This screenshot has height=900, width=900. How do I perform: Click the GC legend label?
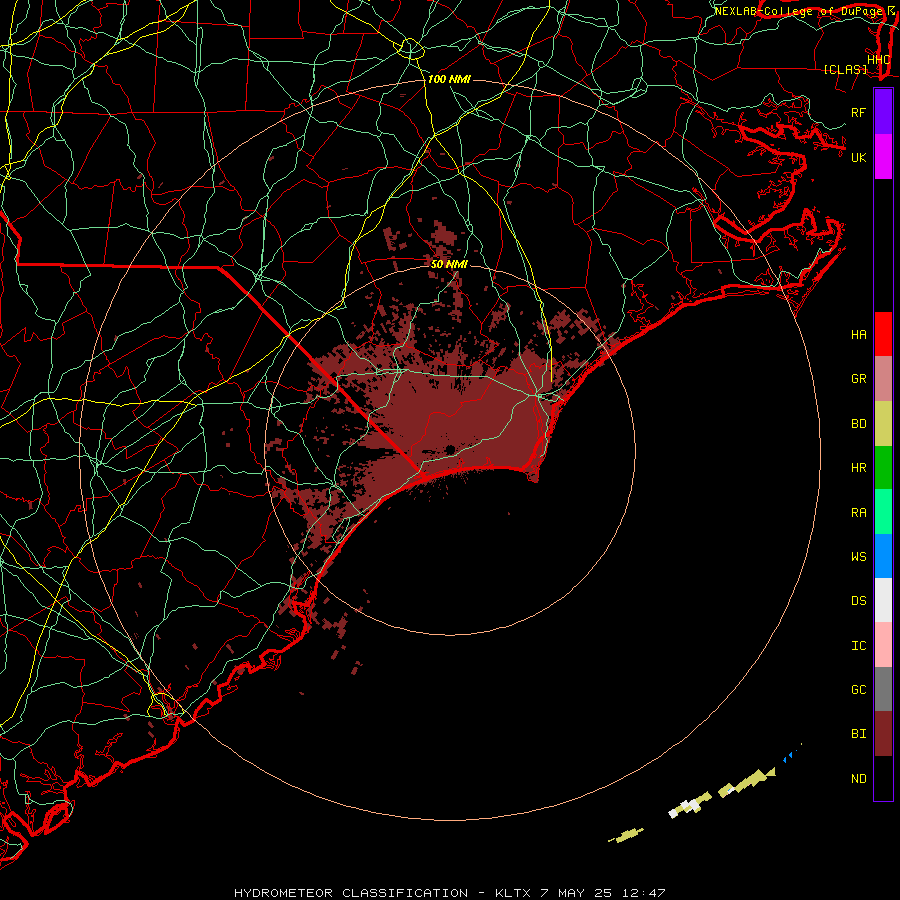859,690
